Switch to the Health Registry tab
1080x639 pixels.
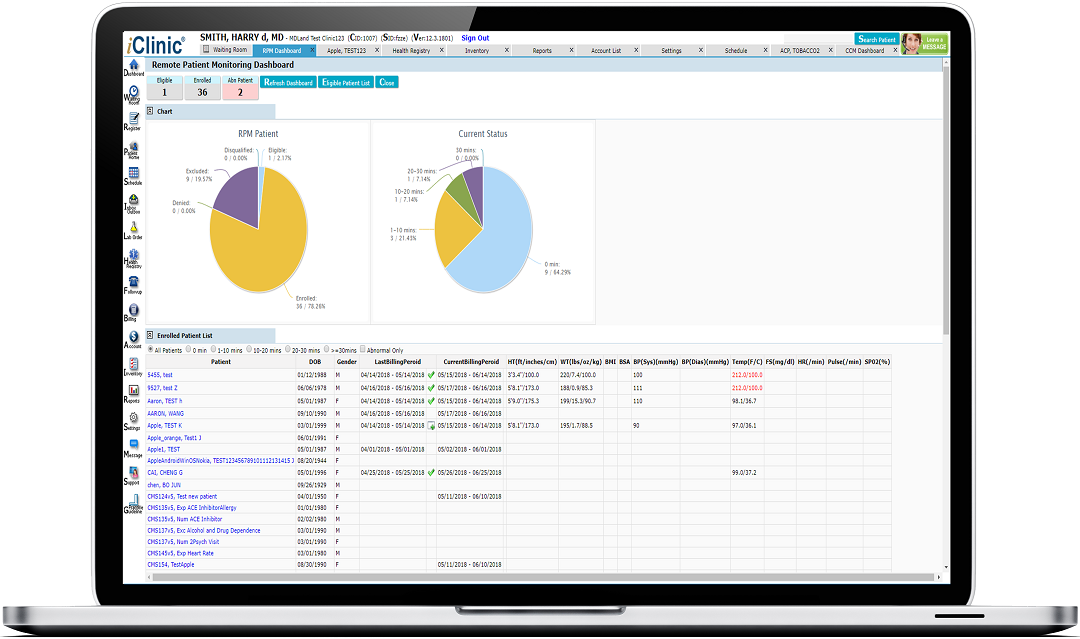(x=411, y=50)
